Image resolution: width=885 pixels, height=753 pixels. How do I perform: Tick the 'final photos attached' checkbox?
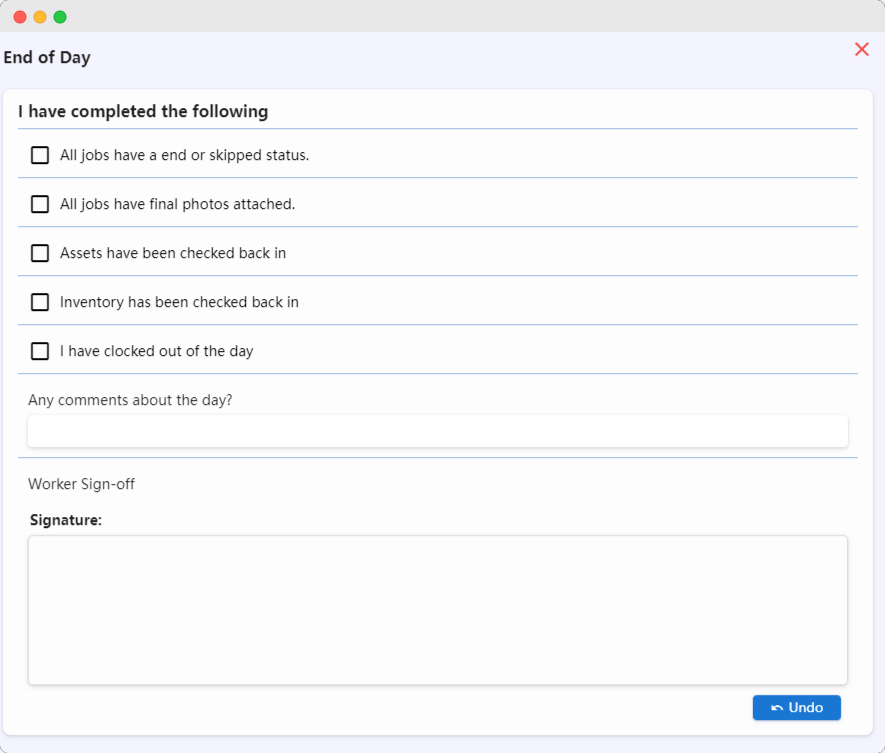click(40, 204)
